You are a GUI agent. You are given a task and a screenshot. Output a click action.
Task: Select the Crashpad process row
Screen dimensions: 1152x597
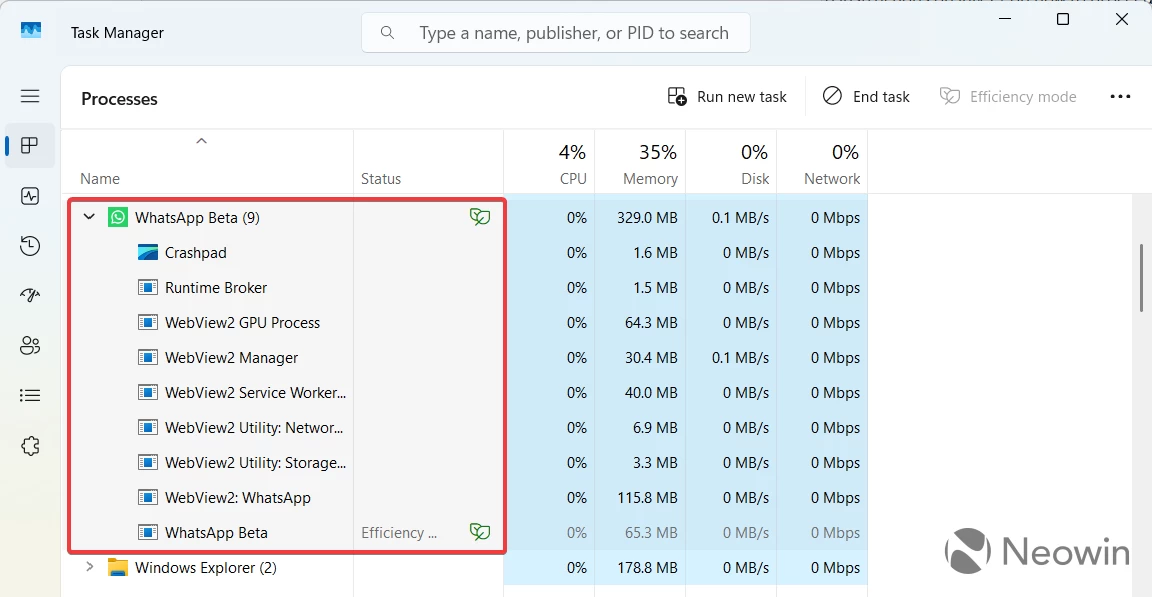(196, 253)
